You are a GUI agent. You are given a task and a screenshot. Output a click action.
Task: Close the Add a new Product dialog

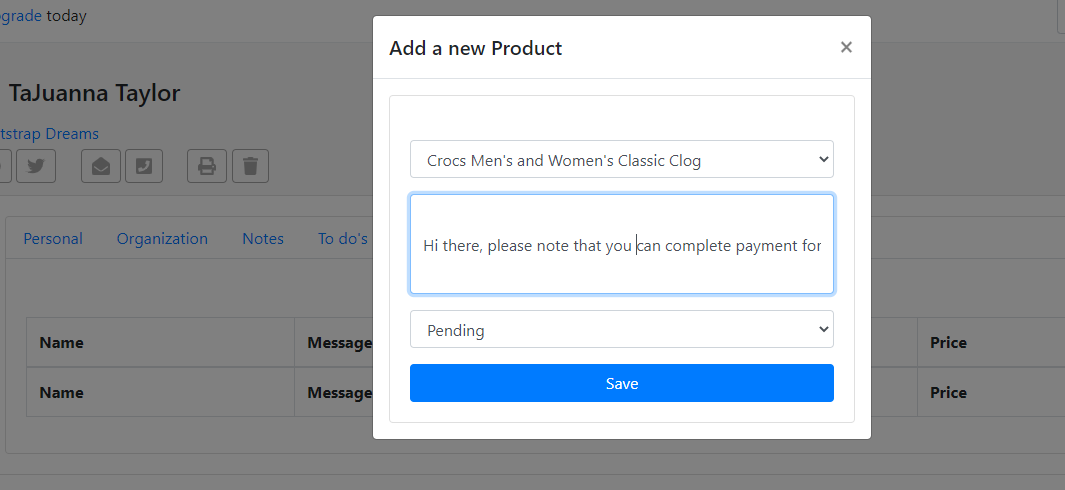click(x=846, y=47)
